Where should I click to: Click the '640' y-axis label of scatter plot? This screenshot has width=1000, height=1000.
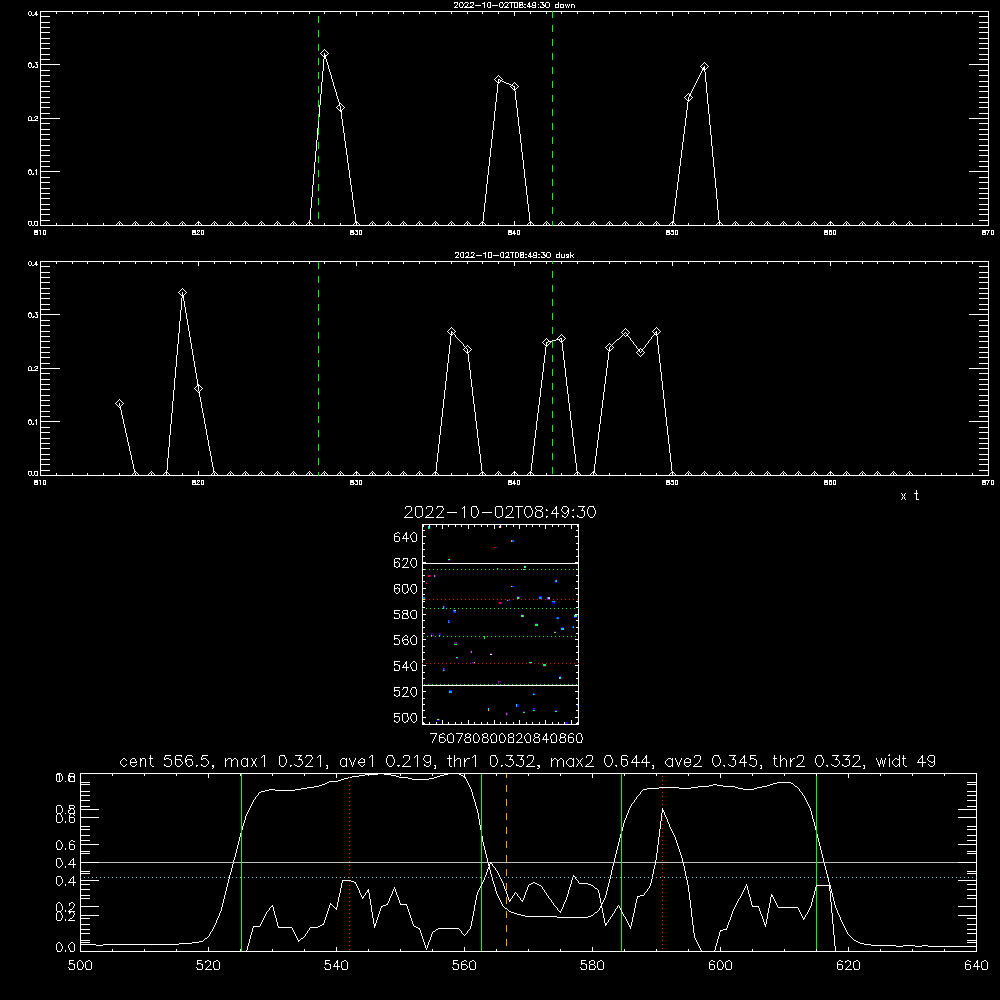(406, 538)
